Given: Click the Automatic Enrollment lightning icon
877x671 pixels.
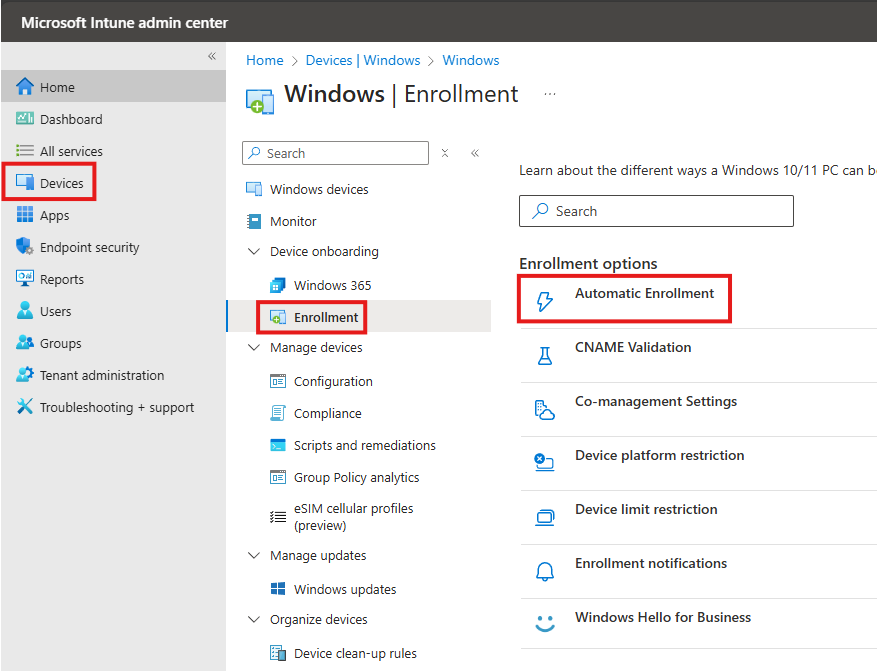Looking at the screenshot, I should 545,301.
